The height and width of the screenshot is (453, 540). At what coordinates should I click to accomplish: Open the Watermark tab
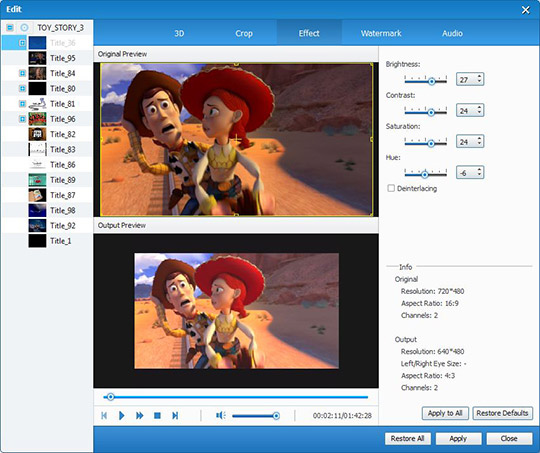coord(381,33)
